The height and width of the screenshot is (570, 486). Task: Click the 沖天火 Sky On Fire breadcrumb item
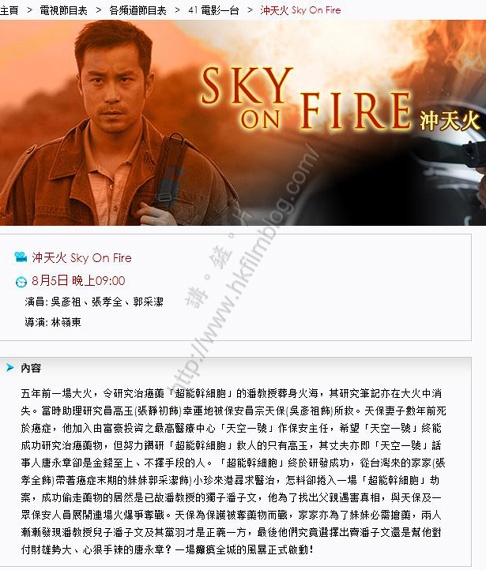click(x=301, y=10)
